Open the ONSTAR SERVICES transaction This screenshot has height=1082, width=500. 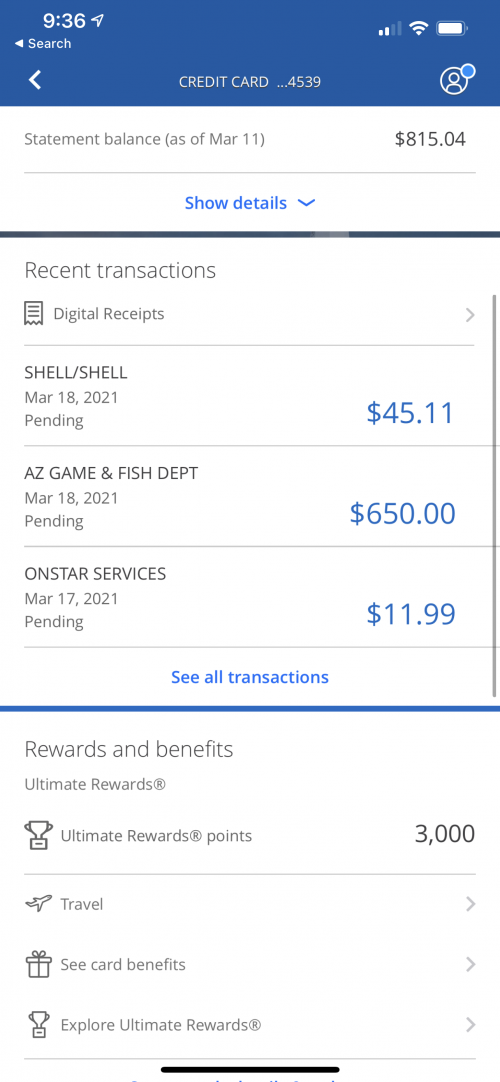250,597
